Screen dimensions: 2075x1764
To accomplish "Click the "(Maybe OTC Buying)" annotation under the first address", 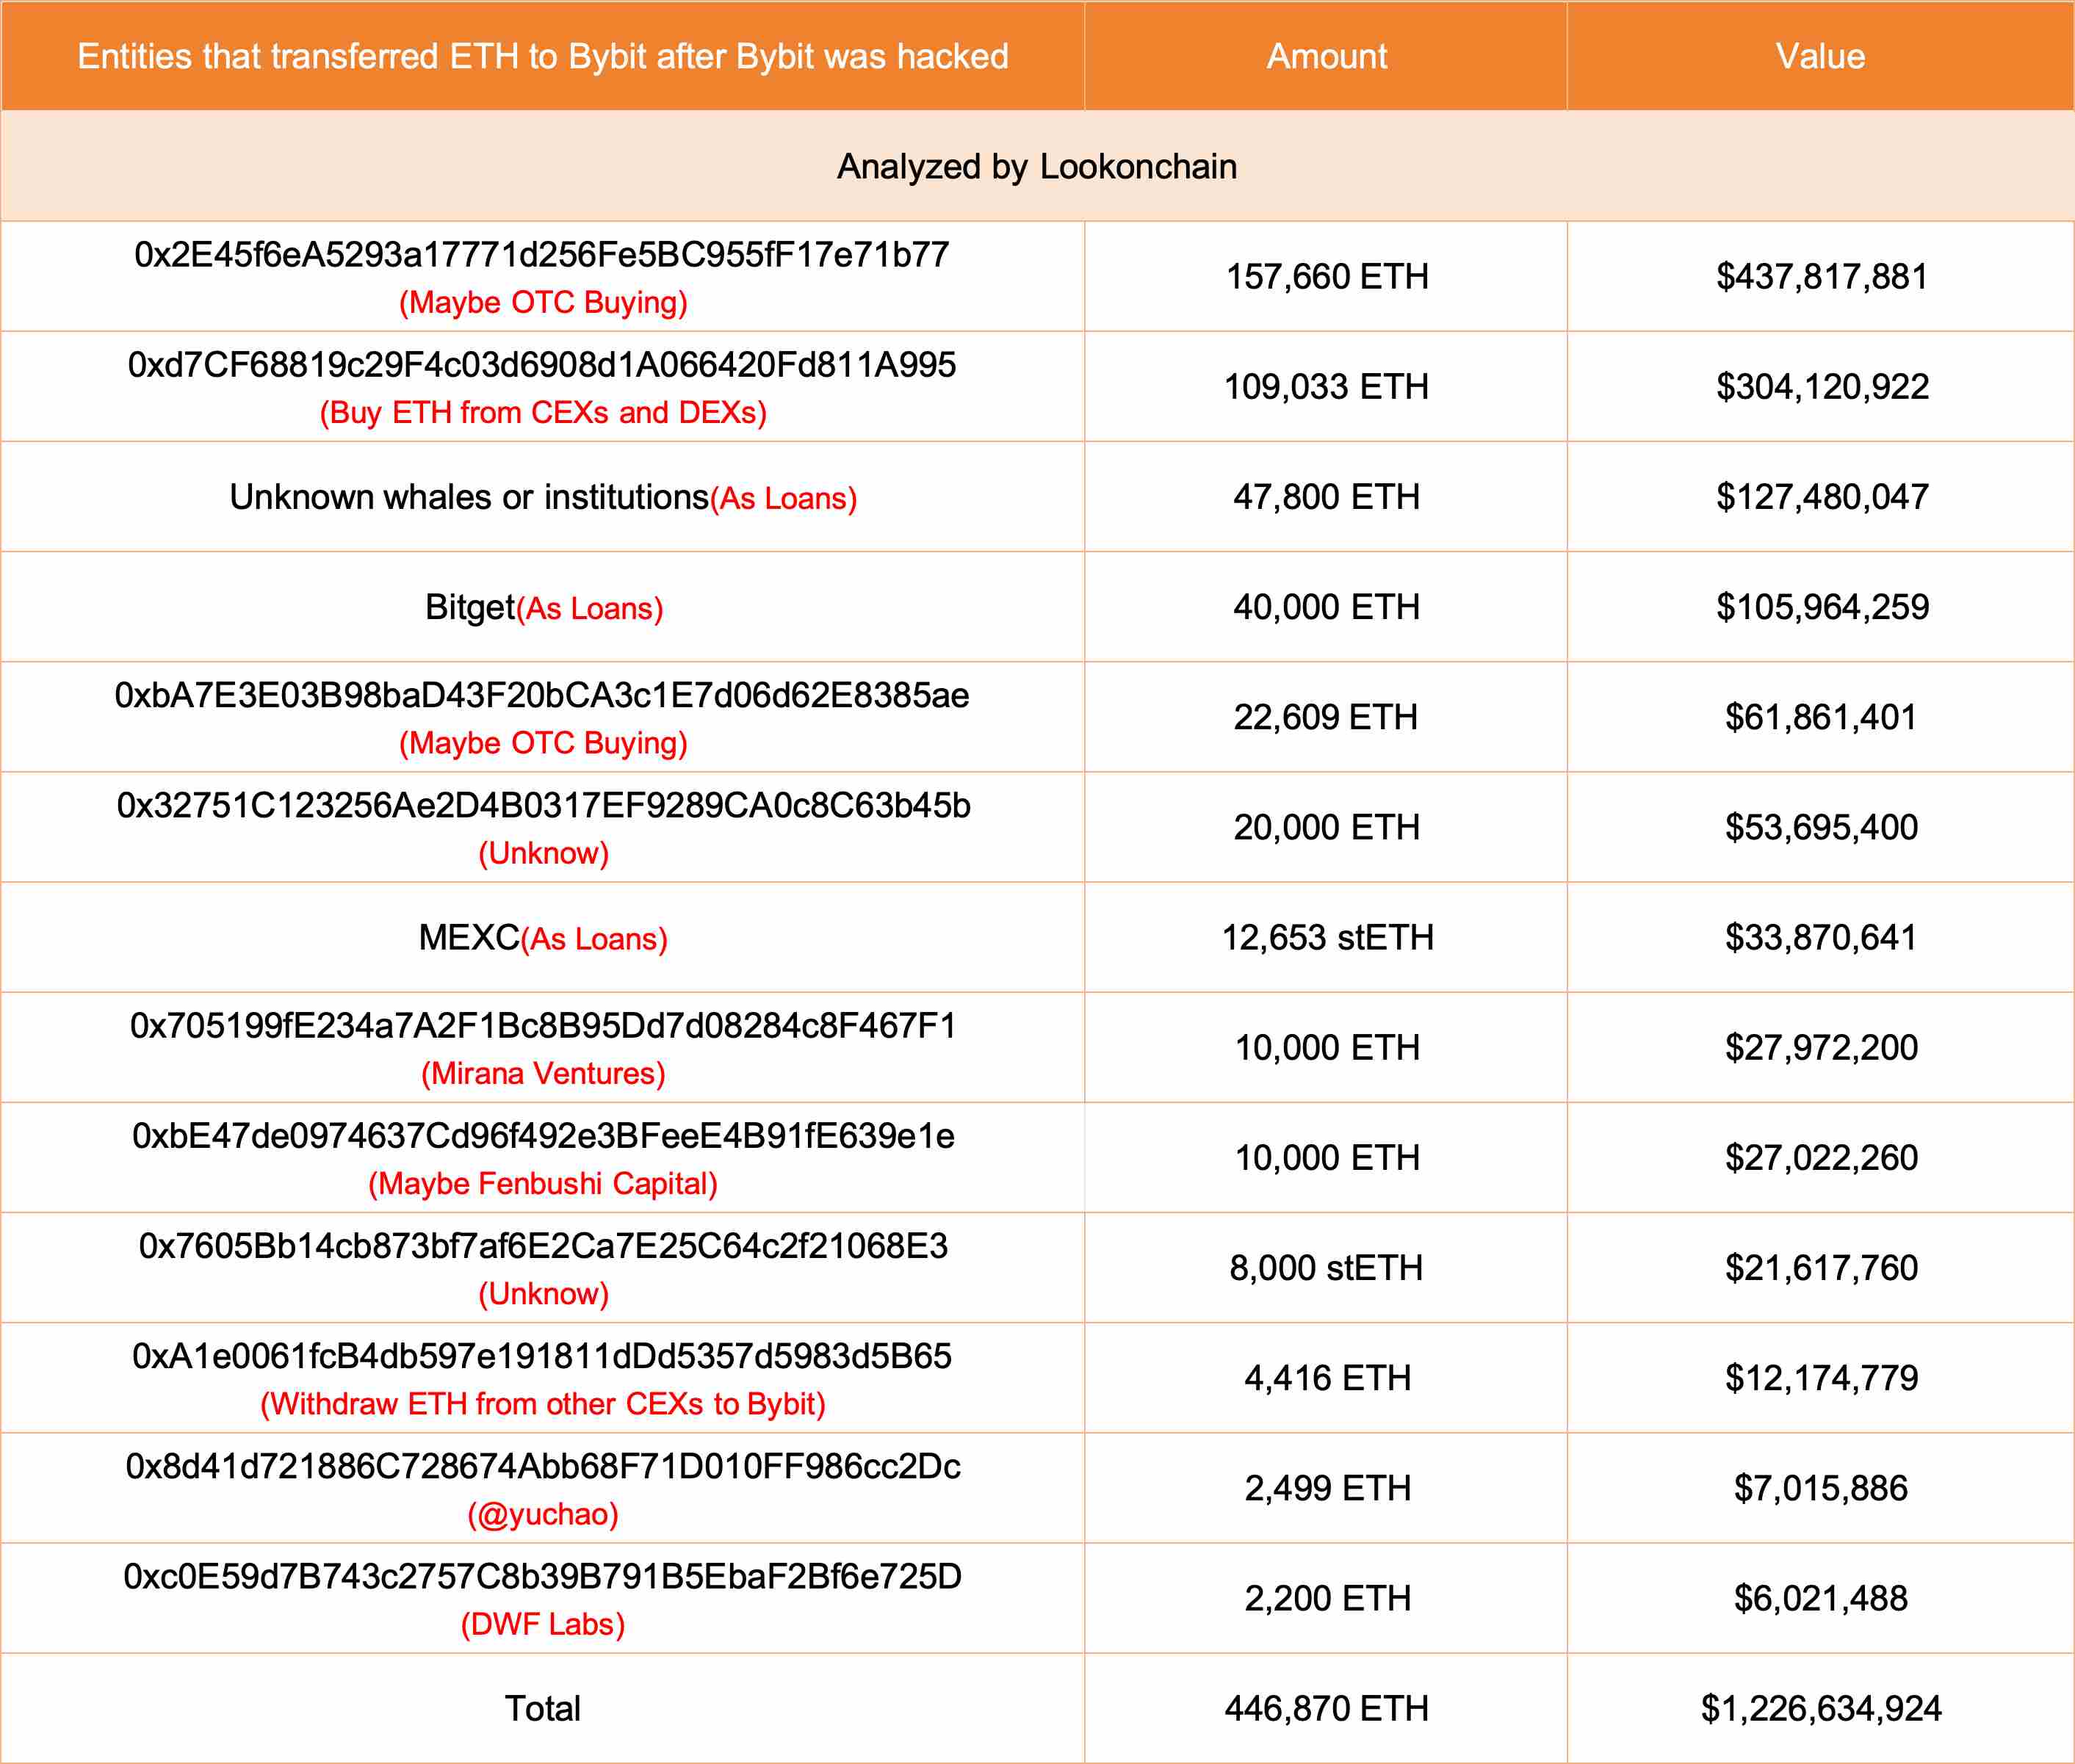I will click(x=541, y=300).
